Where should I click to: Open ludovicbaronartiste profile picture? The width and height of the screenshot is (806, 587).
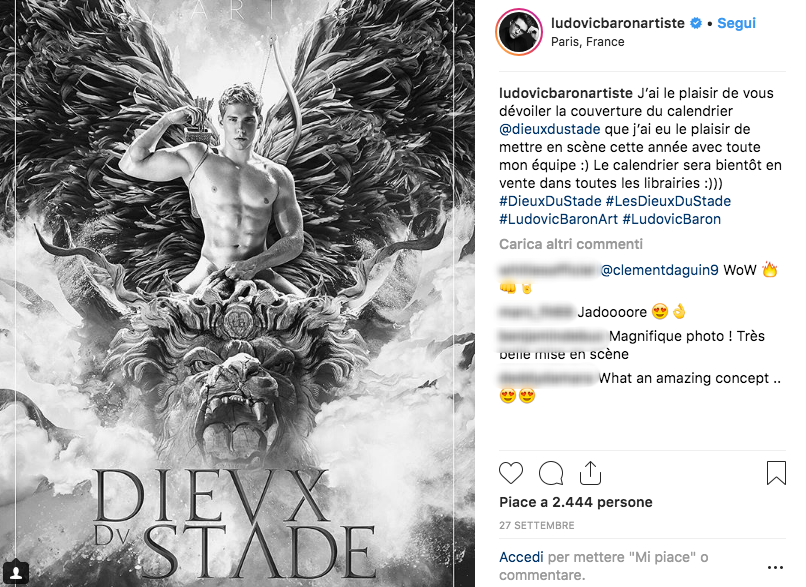pos(519,32)
